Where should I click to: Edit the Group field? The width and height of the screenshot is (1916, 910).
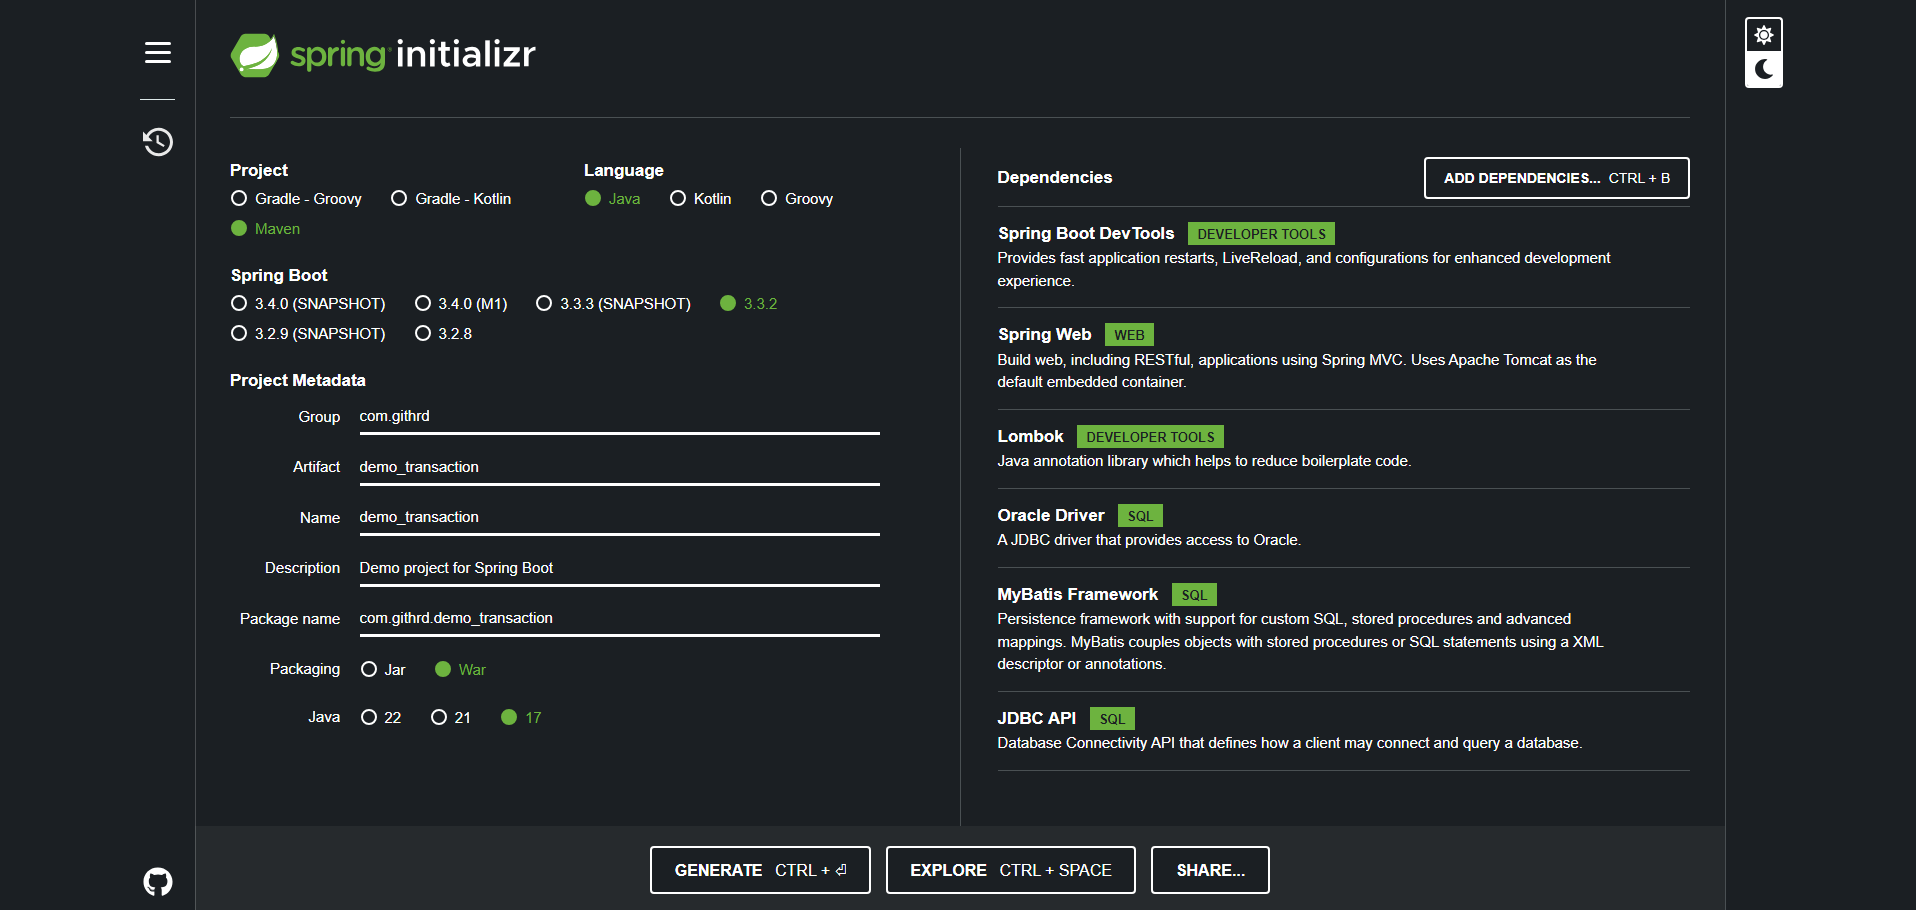pyautogui.click(x=619, y=417)
